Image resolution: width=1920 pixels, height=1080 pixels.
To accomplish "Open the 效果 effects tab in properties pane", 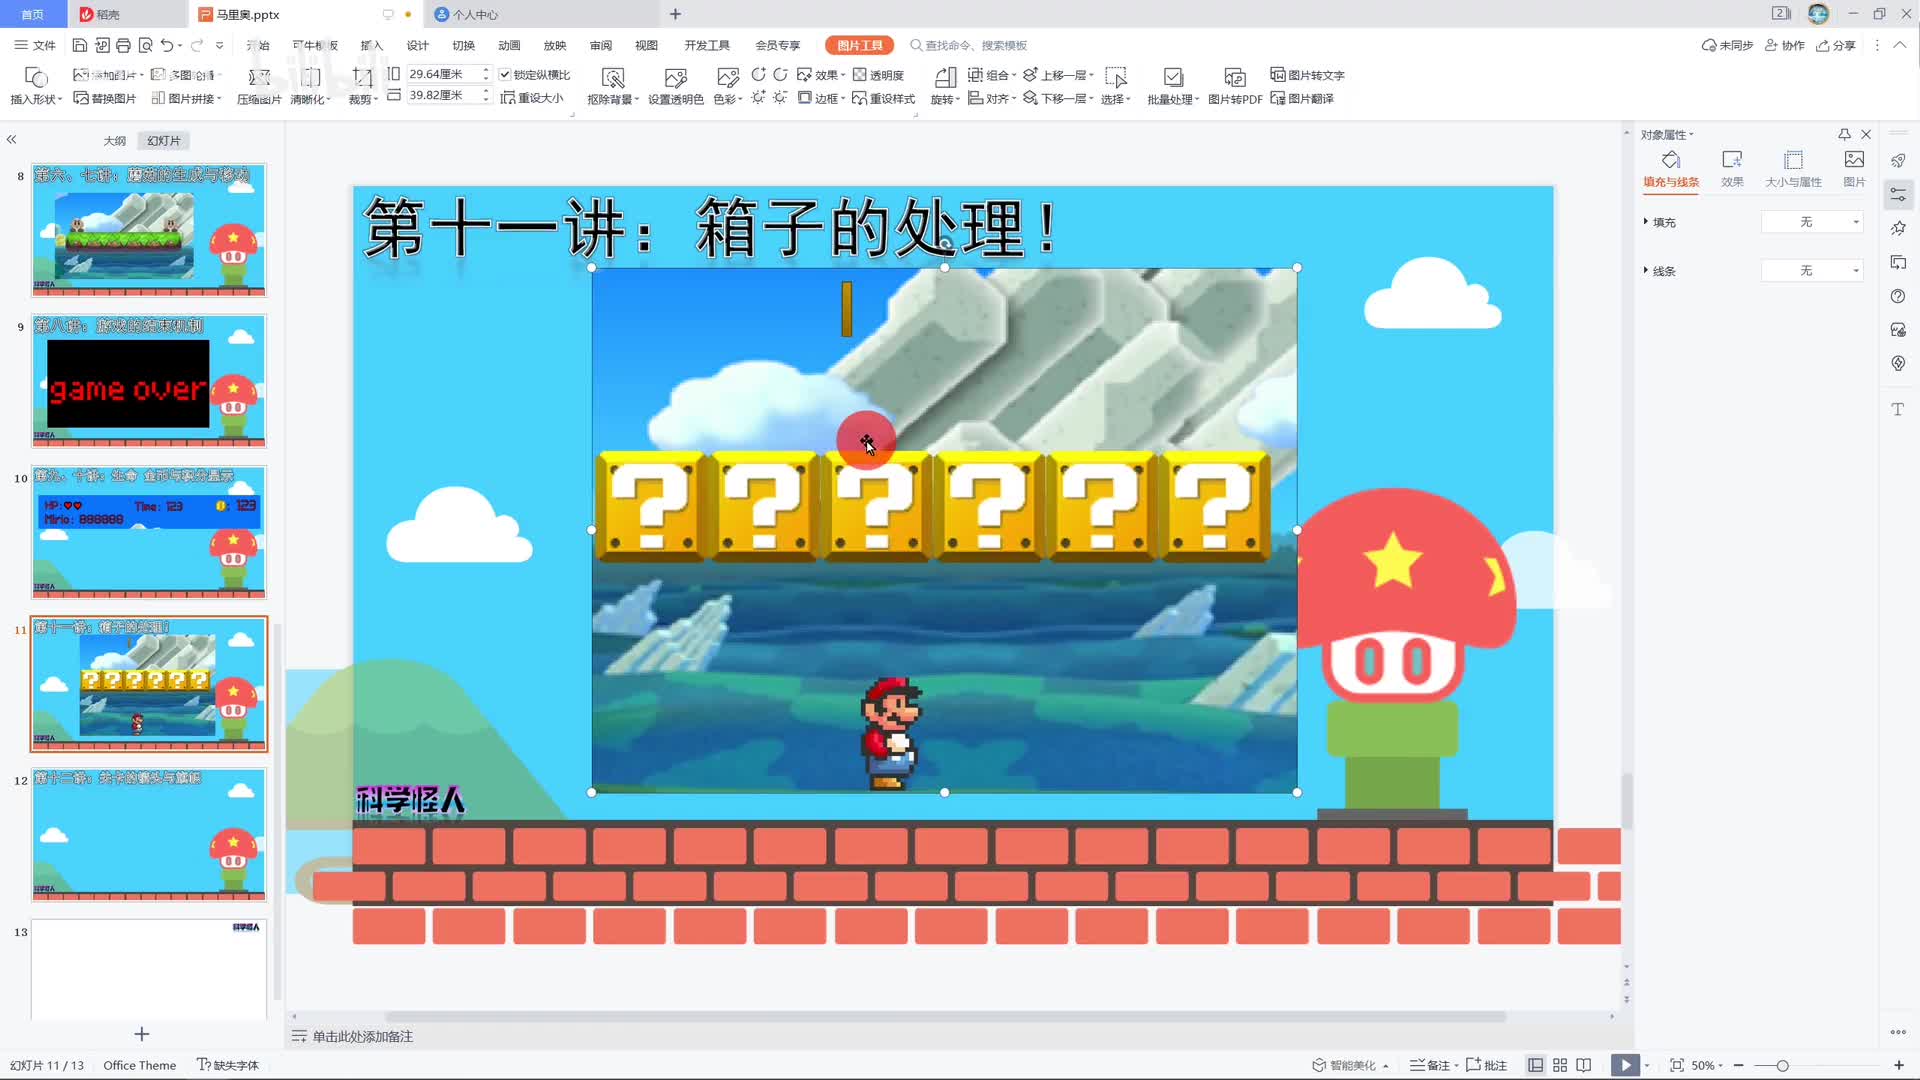I will (x=1732, y=169).
